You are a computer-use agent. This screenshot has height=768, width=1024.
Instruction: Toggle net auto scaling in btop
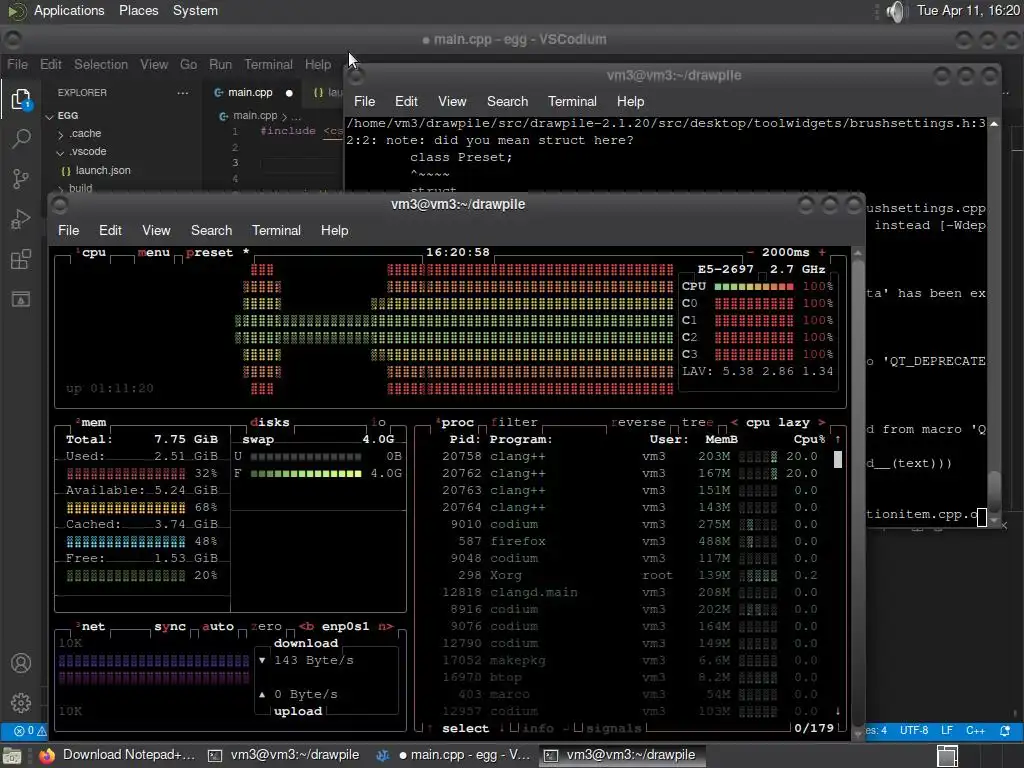click(x=217, y=627)
